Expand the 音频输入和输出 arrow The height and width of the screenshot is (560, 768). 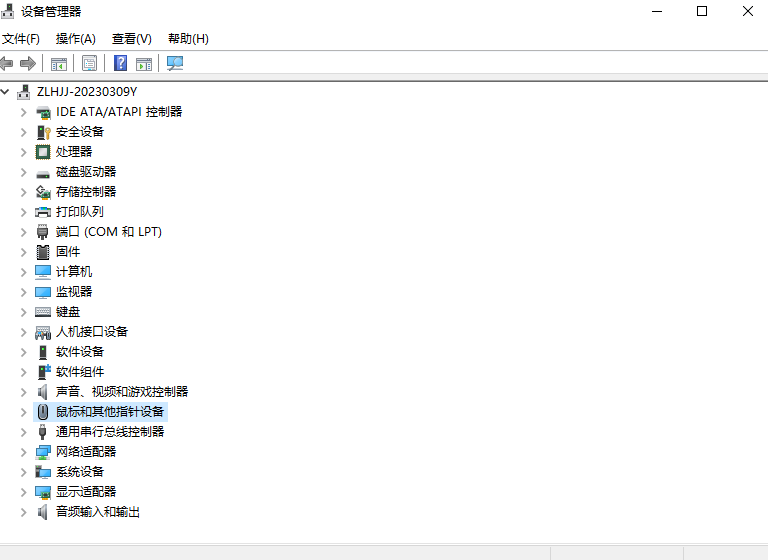click(x=23, y=512)
